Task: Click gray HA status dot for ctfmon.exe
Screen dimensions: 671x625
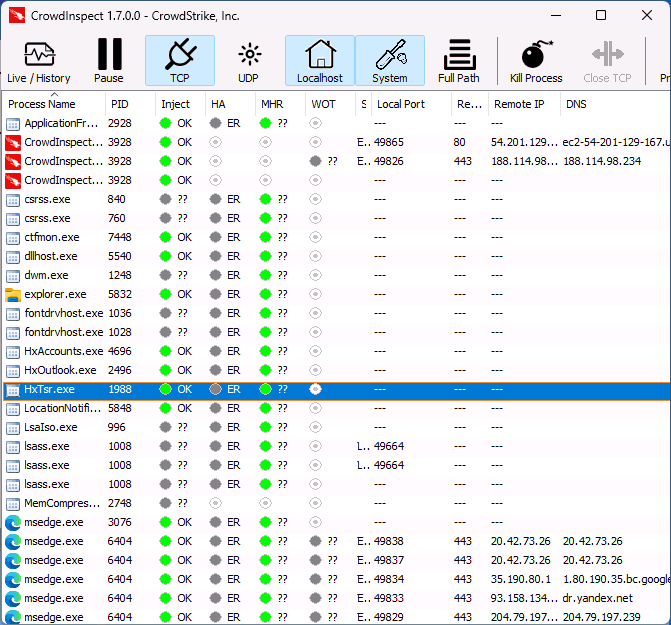Action: point(215,237)
